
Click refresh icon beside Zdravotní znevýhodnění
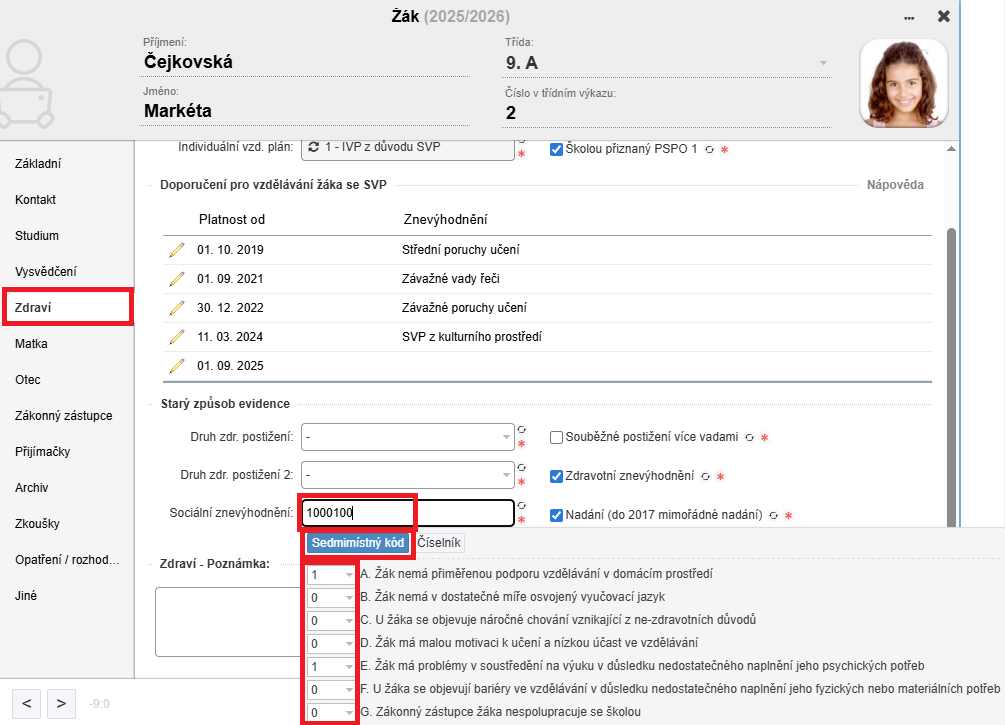point(705,477)
